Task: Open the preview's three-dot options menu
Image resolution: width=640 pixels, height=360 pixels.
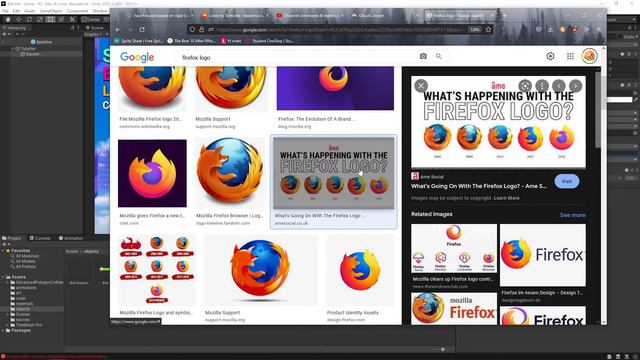Action: (542, 86)
